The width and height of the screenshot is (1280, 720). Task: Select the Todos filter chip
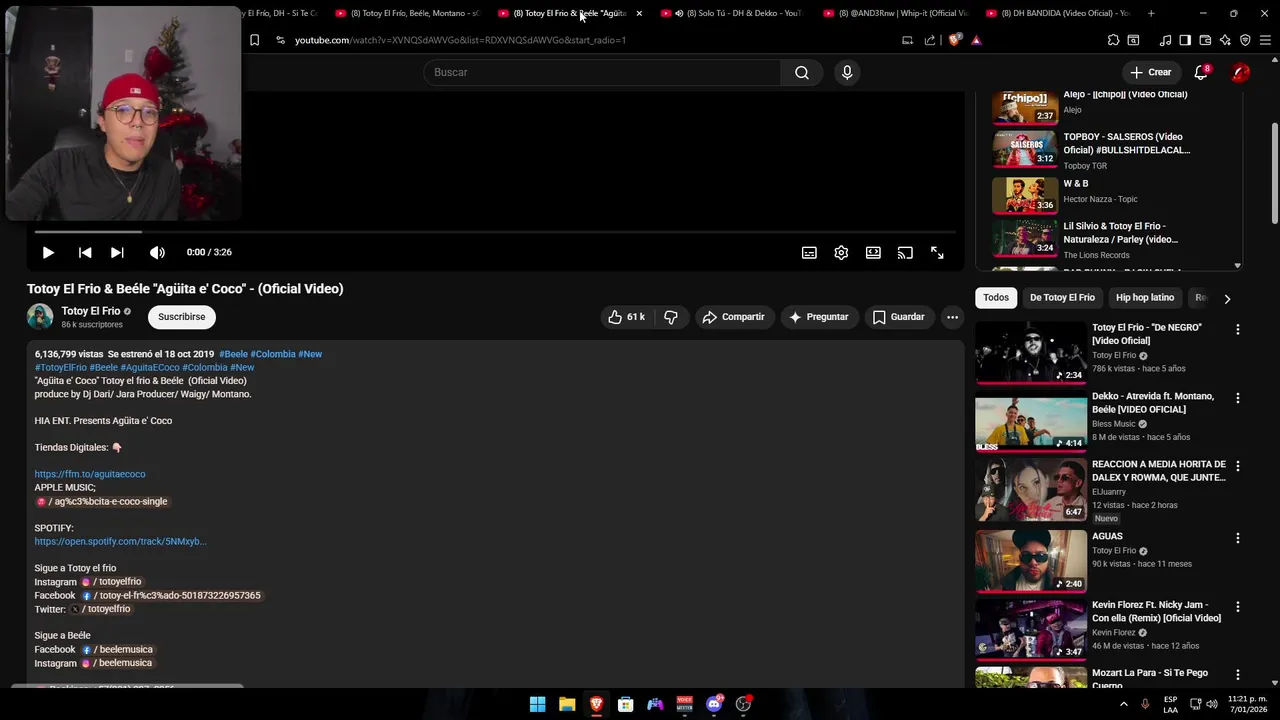coord(996,298)
